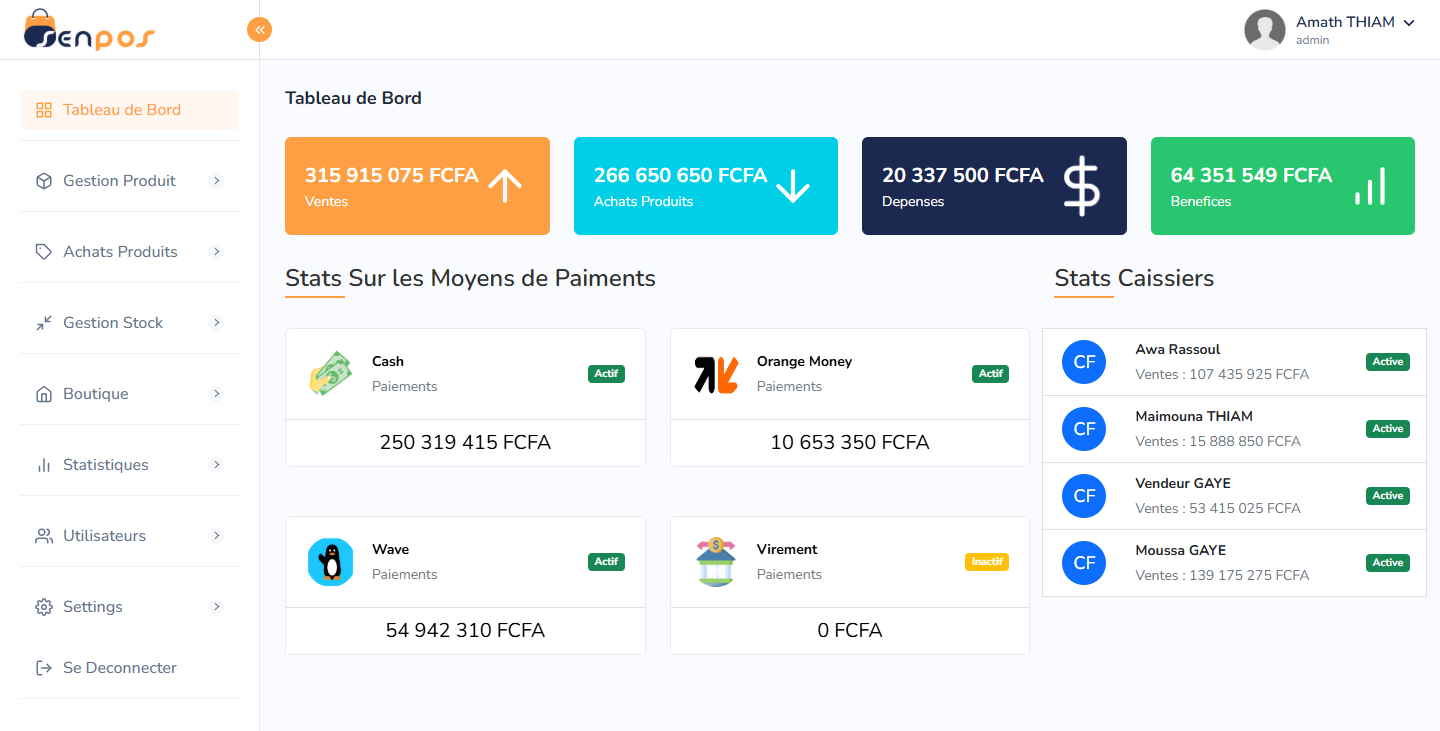The height and width of the screenshot is (731, 1440).
Task: Open the Gestion Stock menu
Action: pyautogui.click(x=113, y=323)
